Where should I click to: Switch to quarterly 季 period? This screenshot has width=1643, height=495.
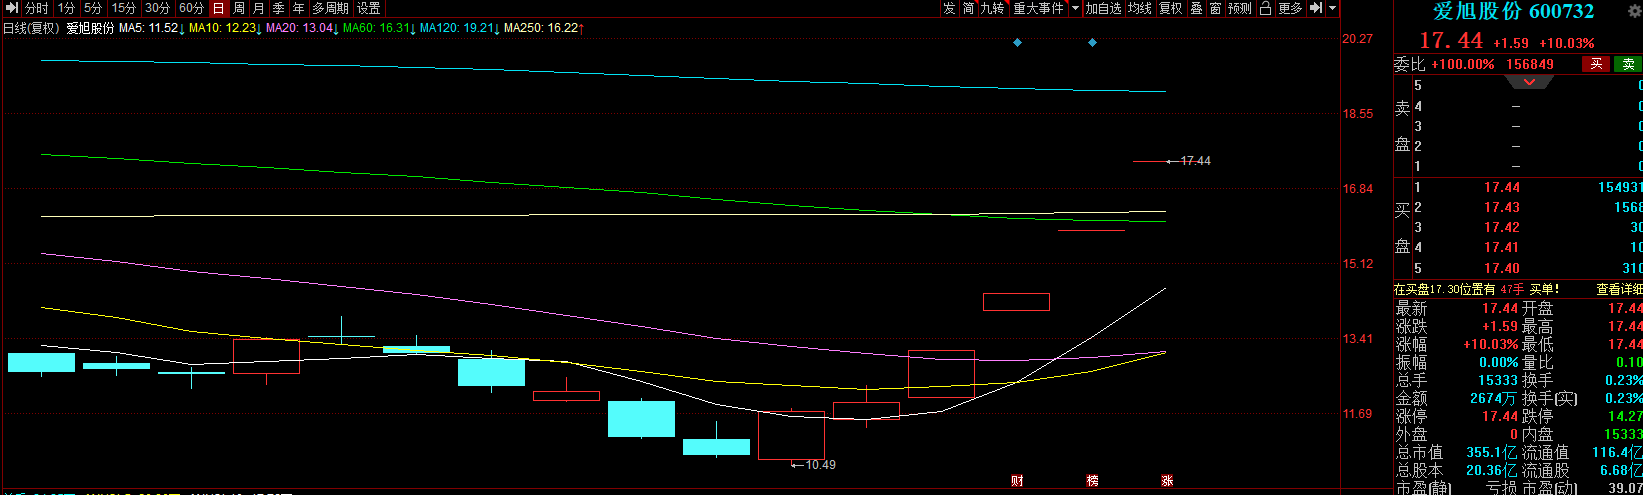point(279,8)
